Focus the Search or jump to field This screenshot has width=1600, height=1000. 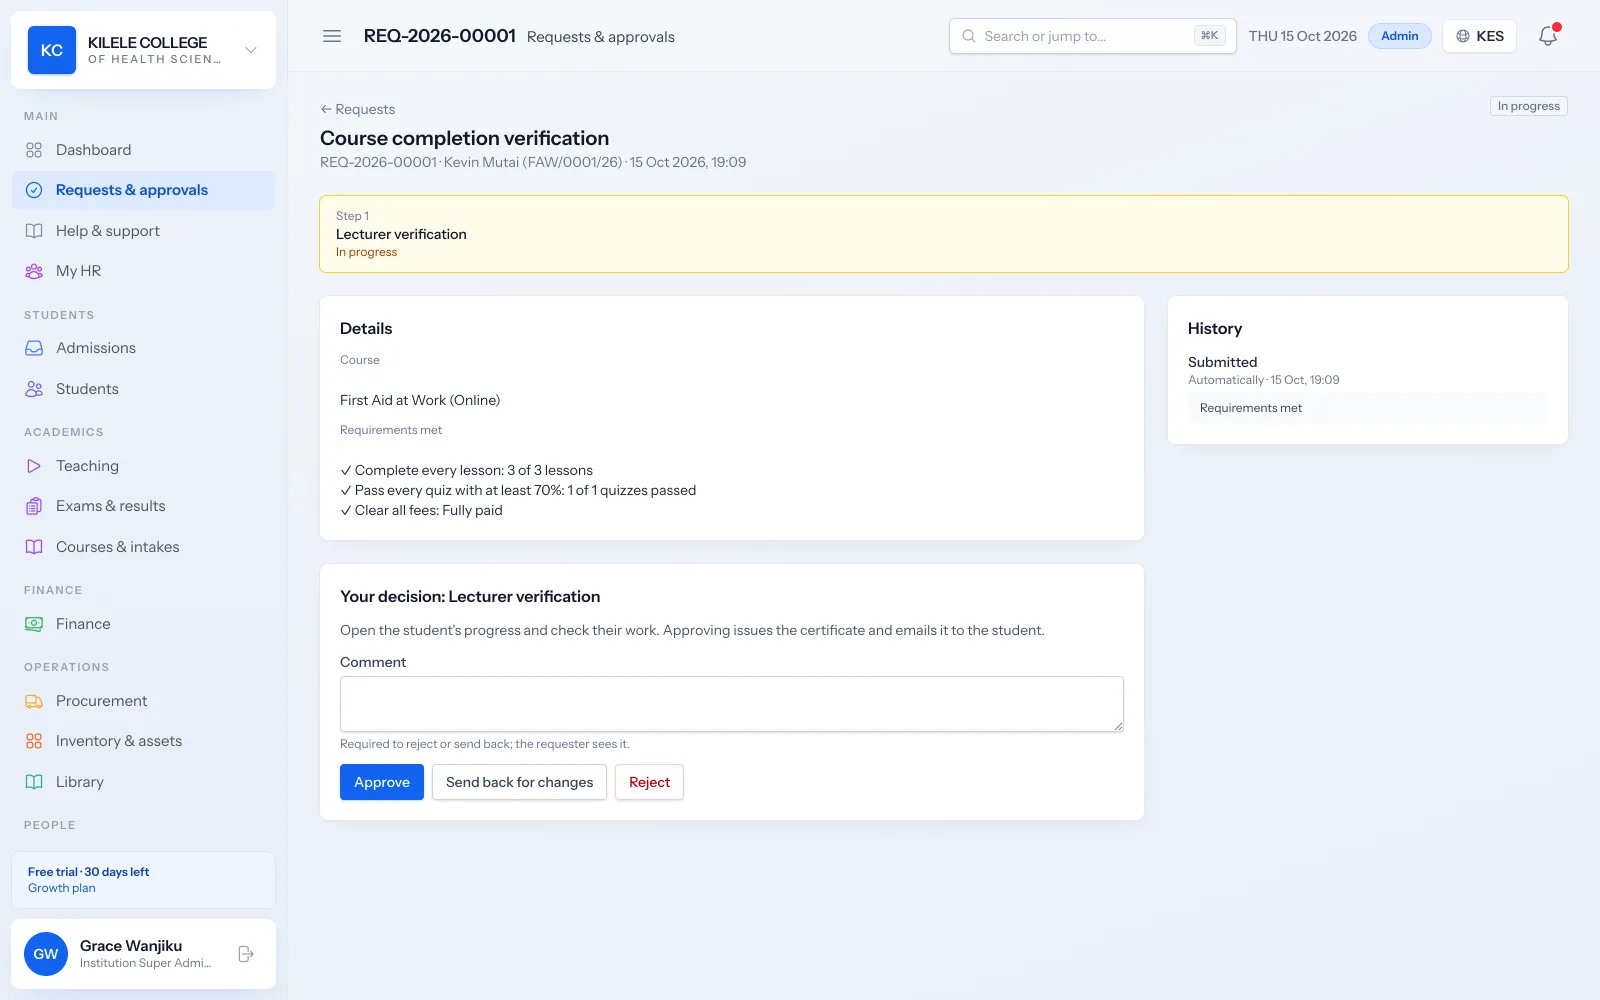(x=1092, y=36)
